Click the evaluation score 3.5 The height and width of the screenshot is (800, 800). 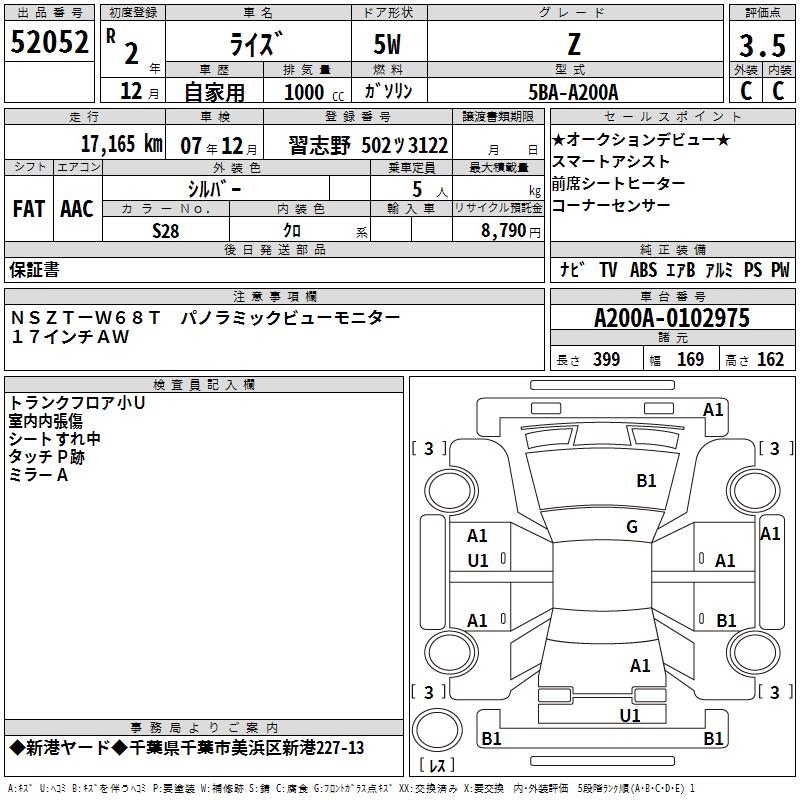click(762, 45)
